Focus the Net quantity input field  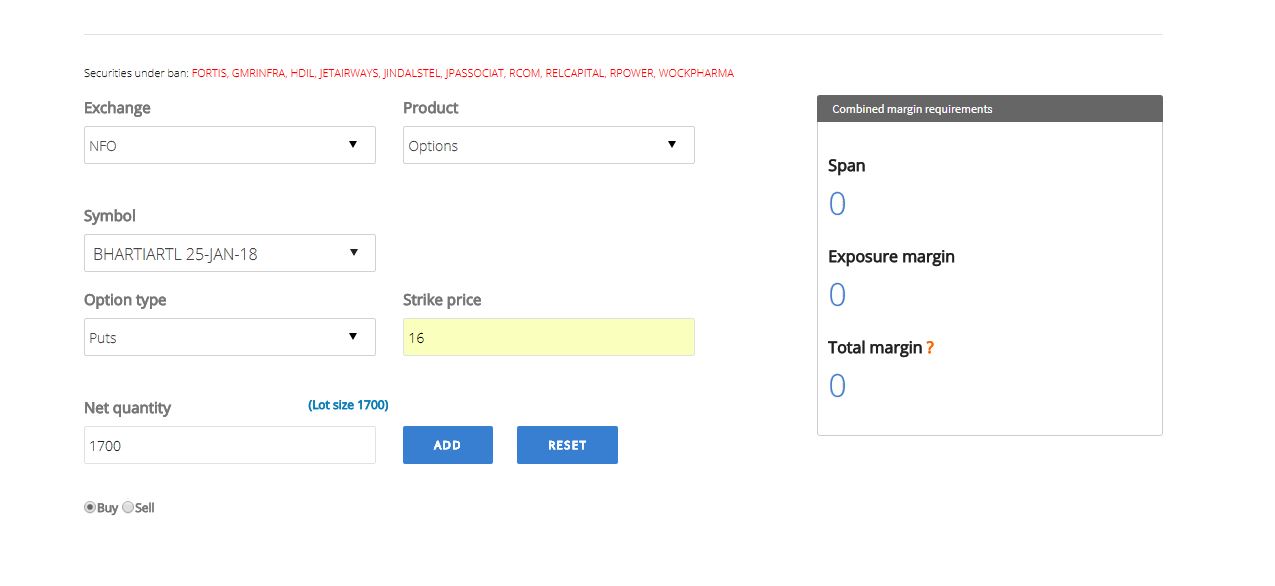click(230, 445)
